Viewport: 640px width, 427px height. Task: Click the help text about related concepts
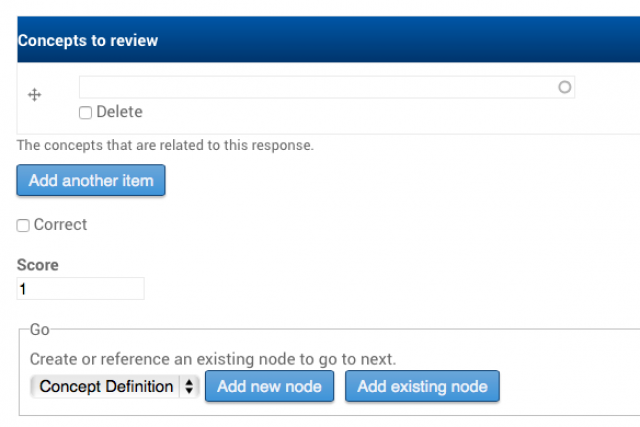(x=165, y=145)
